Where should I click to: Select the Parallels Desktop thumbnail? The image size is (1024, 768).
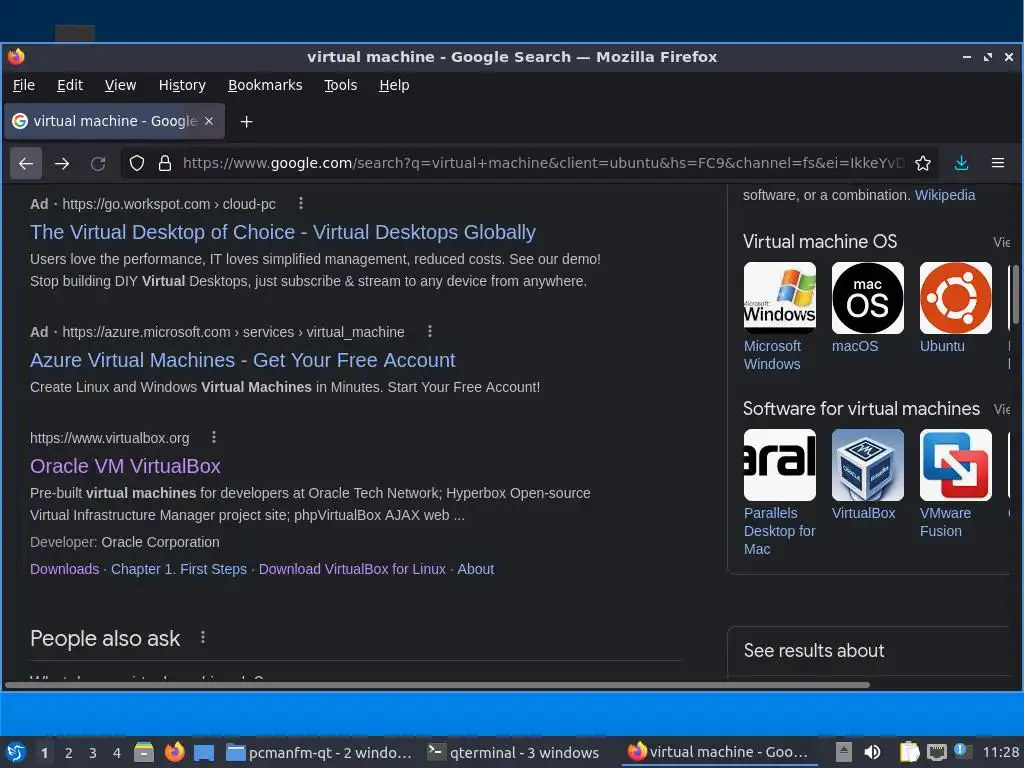779,465
